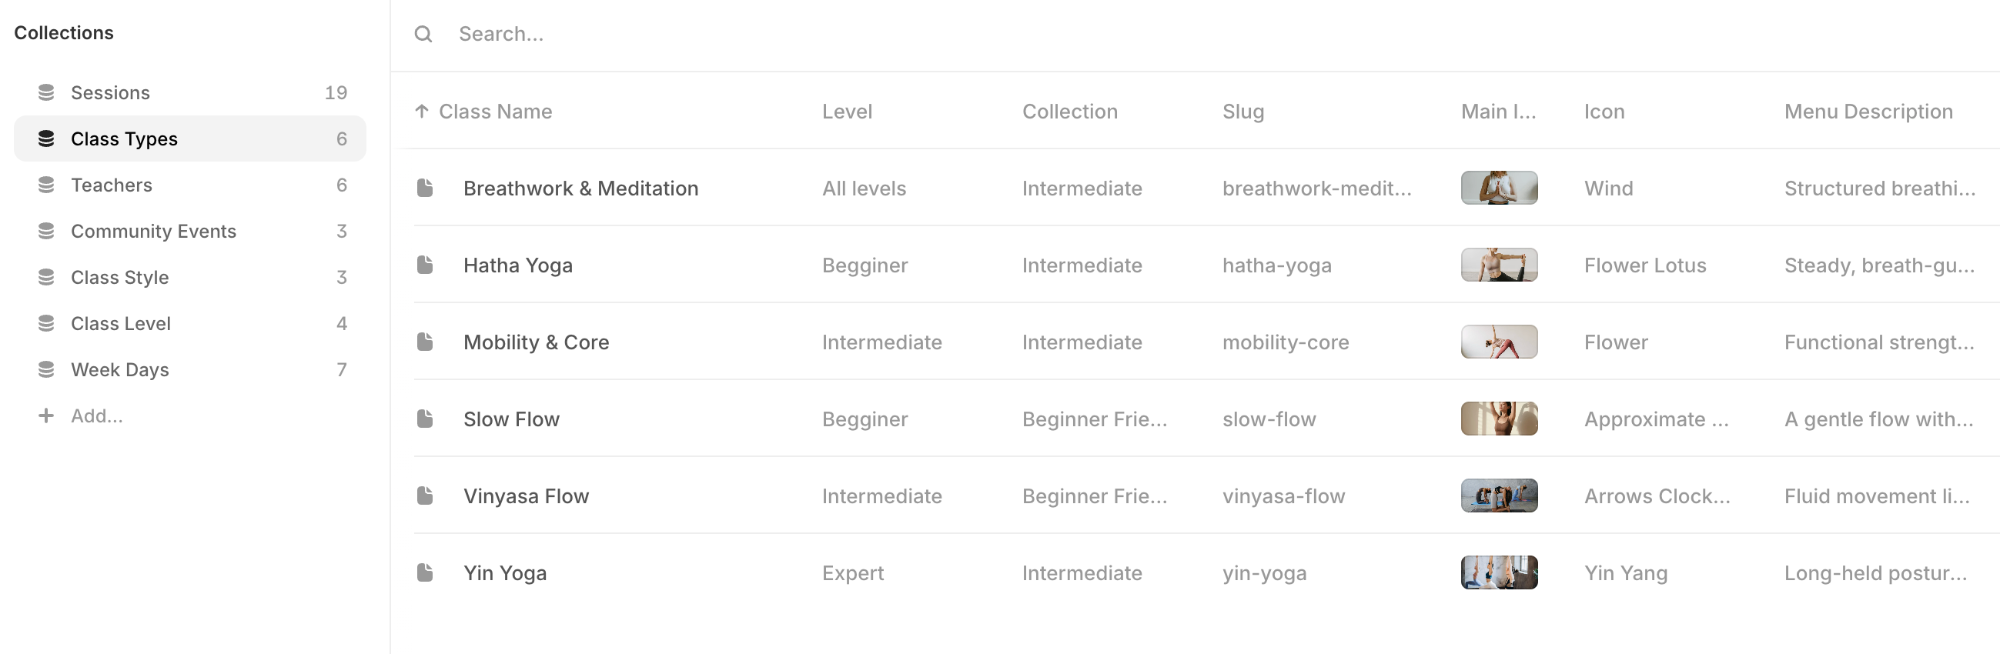Click the Mobility & Core main image thumbnail
The image size is (2000, 654).
pyautogui.click(x=1498, y=342)
